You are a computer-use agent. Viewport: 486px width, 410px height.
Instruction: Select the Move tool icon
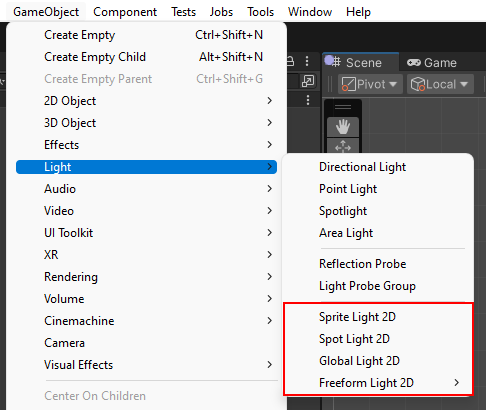click(343, 146)
